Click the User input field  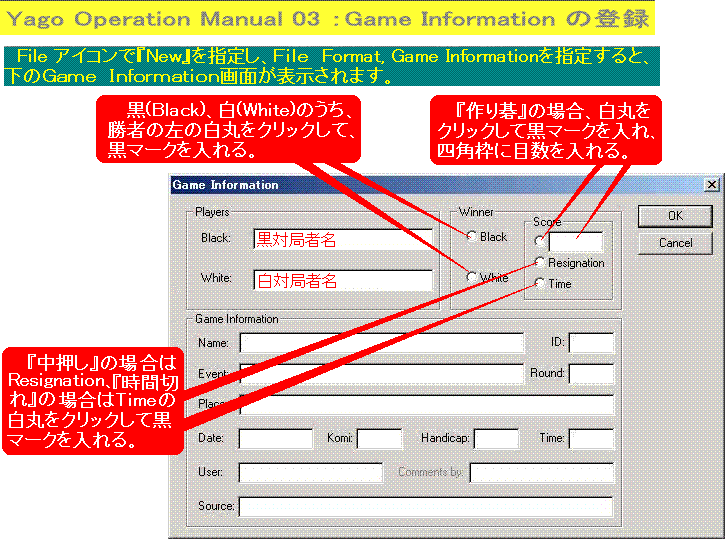pyautogui.click(x=311, y=472)
